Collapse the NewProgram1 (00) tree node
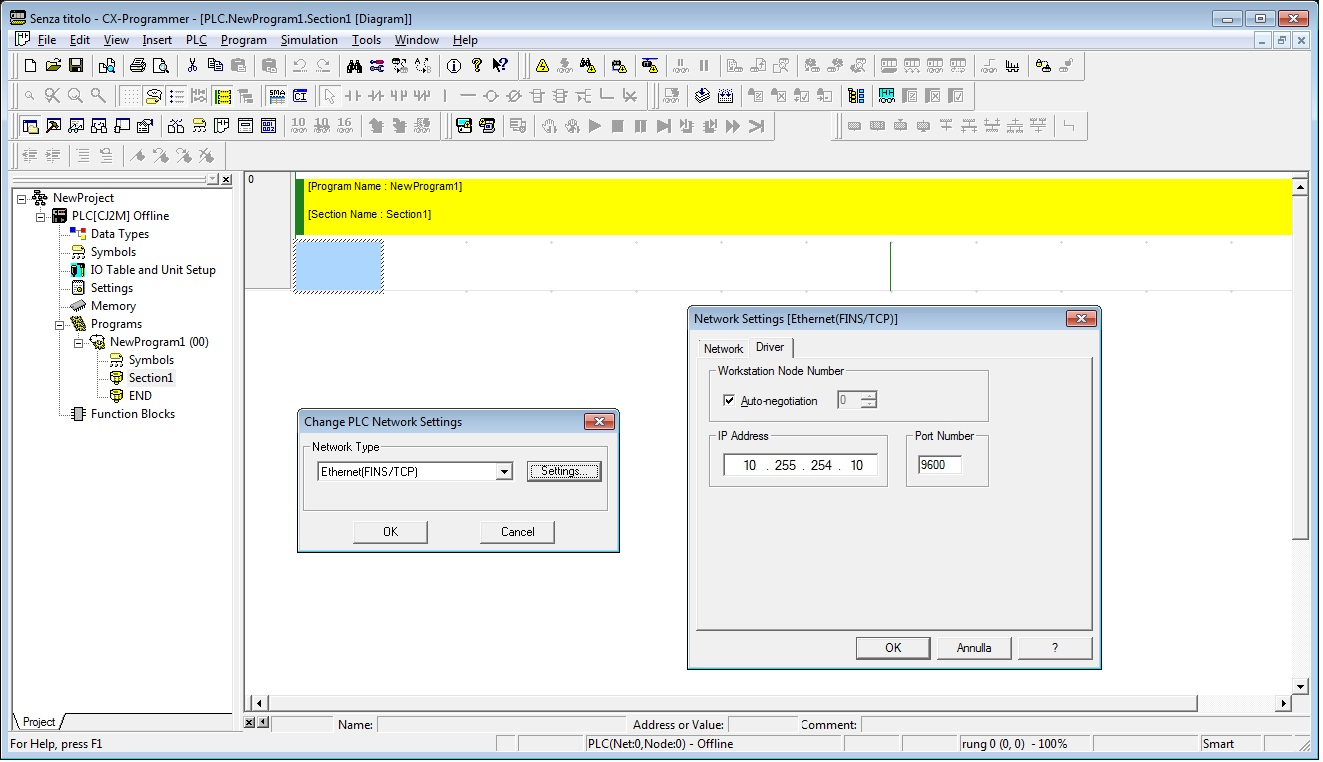The height and width of the screenshot is (762, 1323). [79, 342]
